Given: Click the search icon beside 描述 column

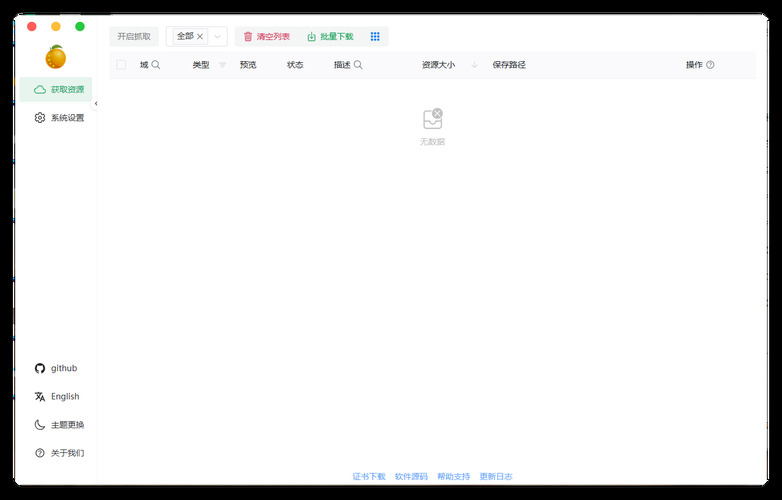Looking at the screenshot, I should [358, 65].
